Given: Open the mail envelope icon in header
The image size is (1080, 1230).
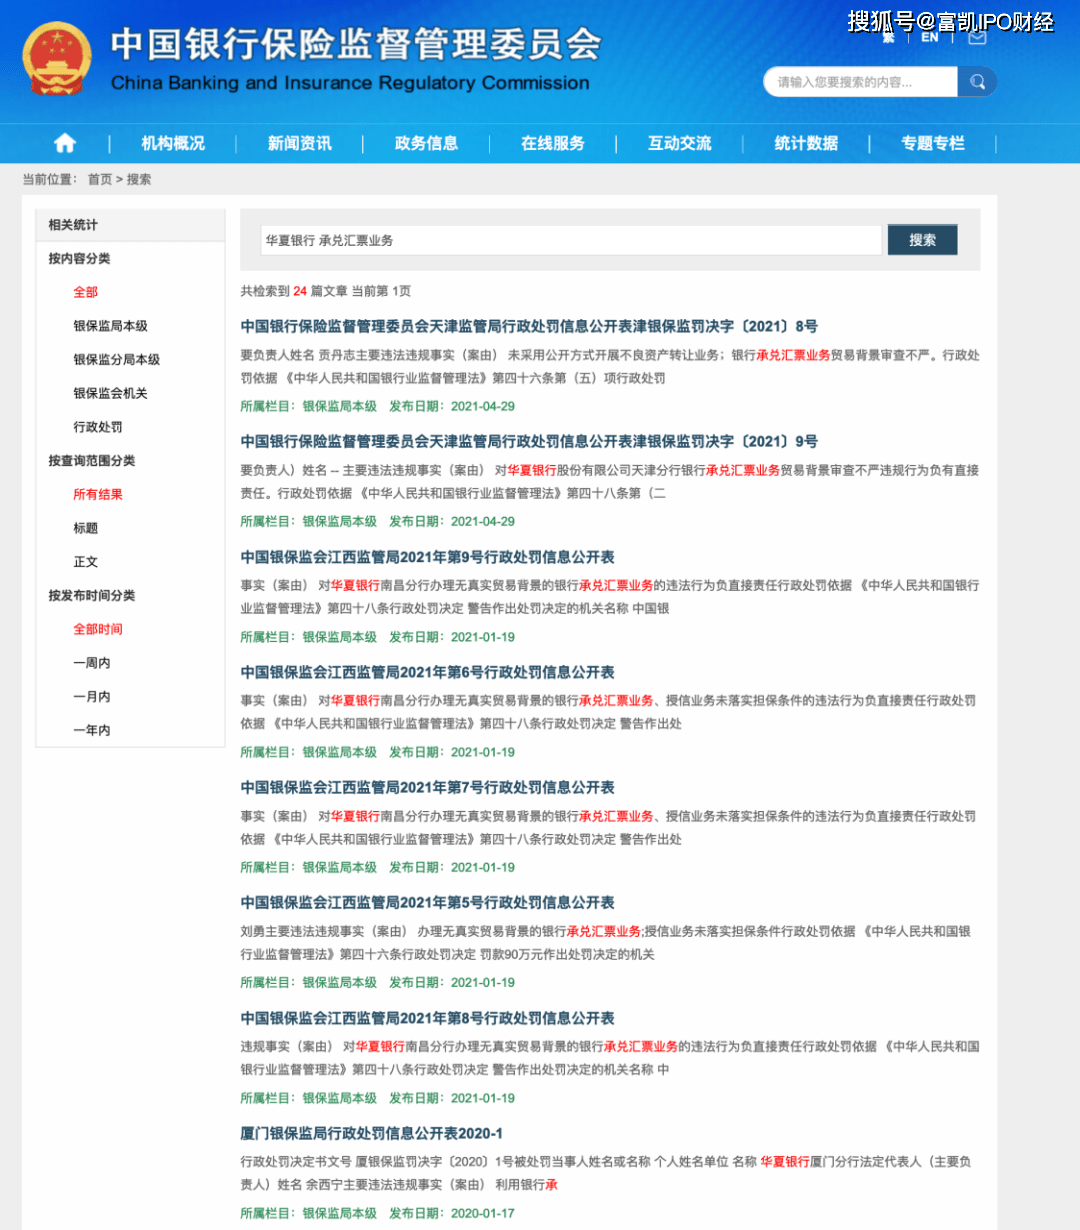Looking at the screenshot, I should pos(977,37).
